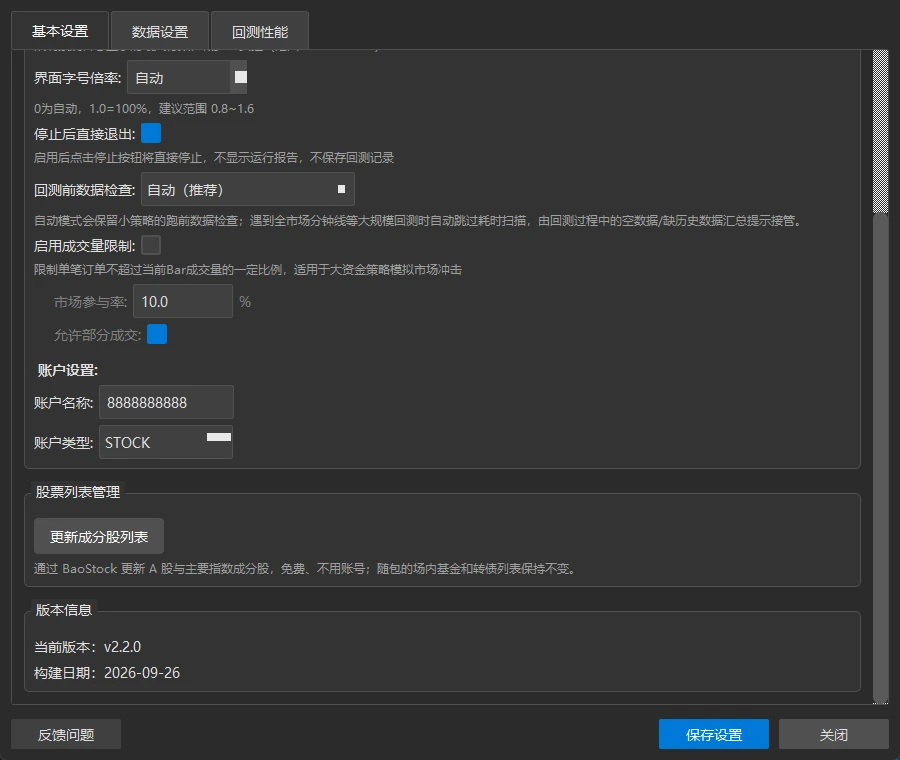Image resolution: width=900 pixels, height=760 pixels.
Task: Open the 回测前数据检查 dropdown
Action: pos(247,189)
